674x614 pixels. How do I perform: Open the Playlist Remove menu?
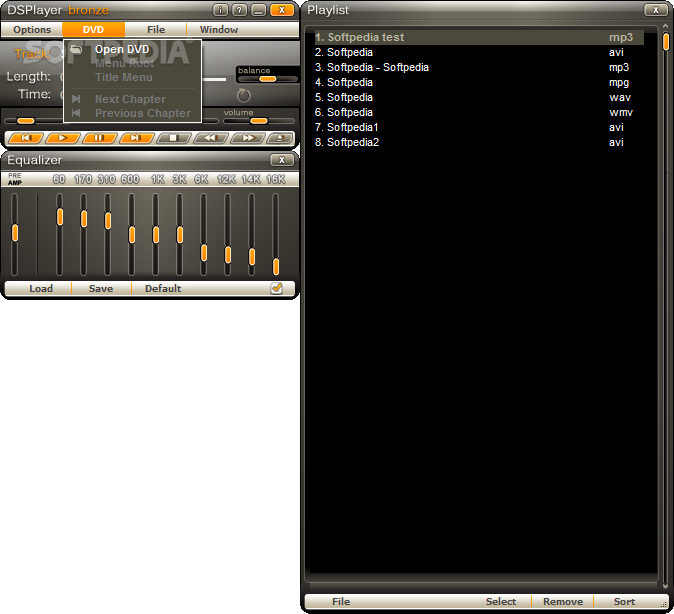click(x=563, y=602)
